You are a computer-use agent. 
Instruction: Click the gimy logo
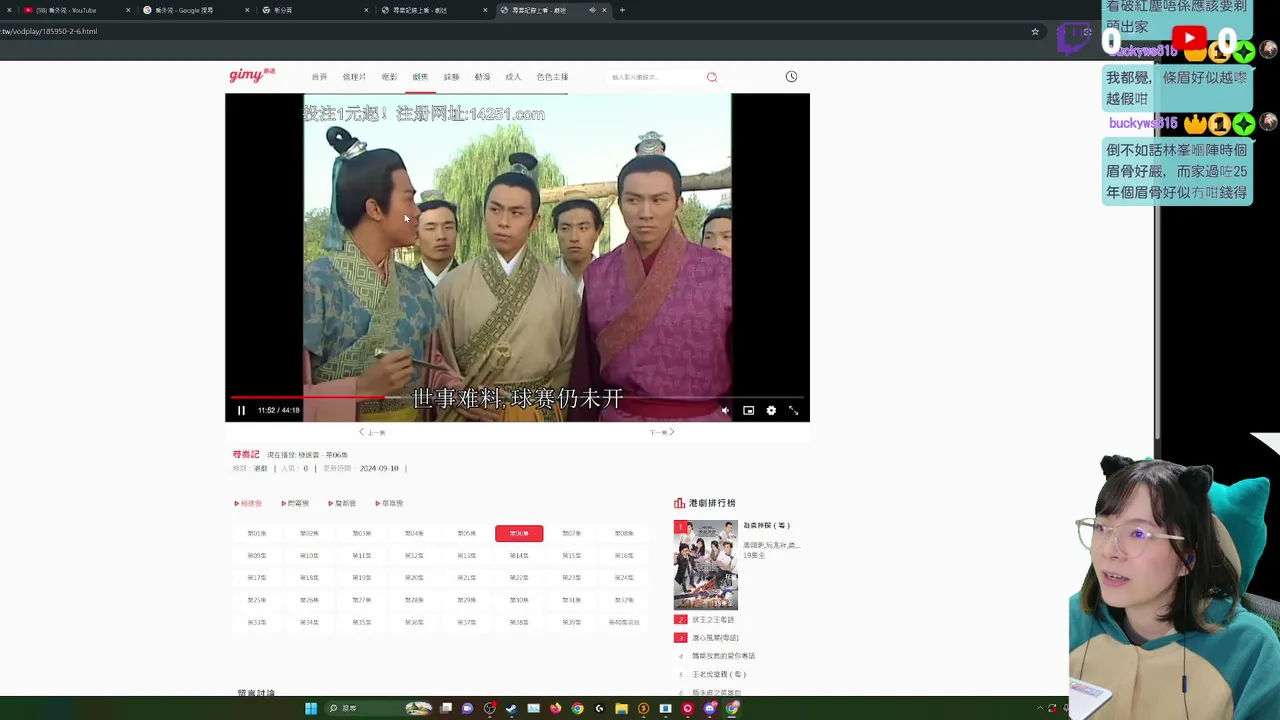pos(252,75)
